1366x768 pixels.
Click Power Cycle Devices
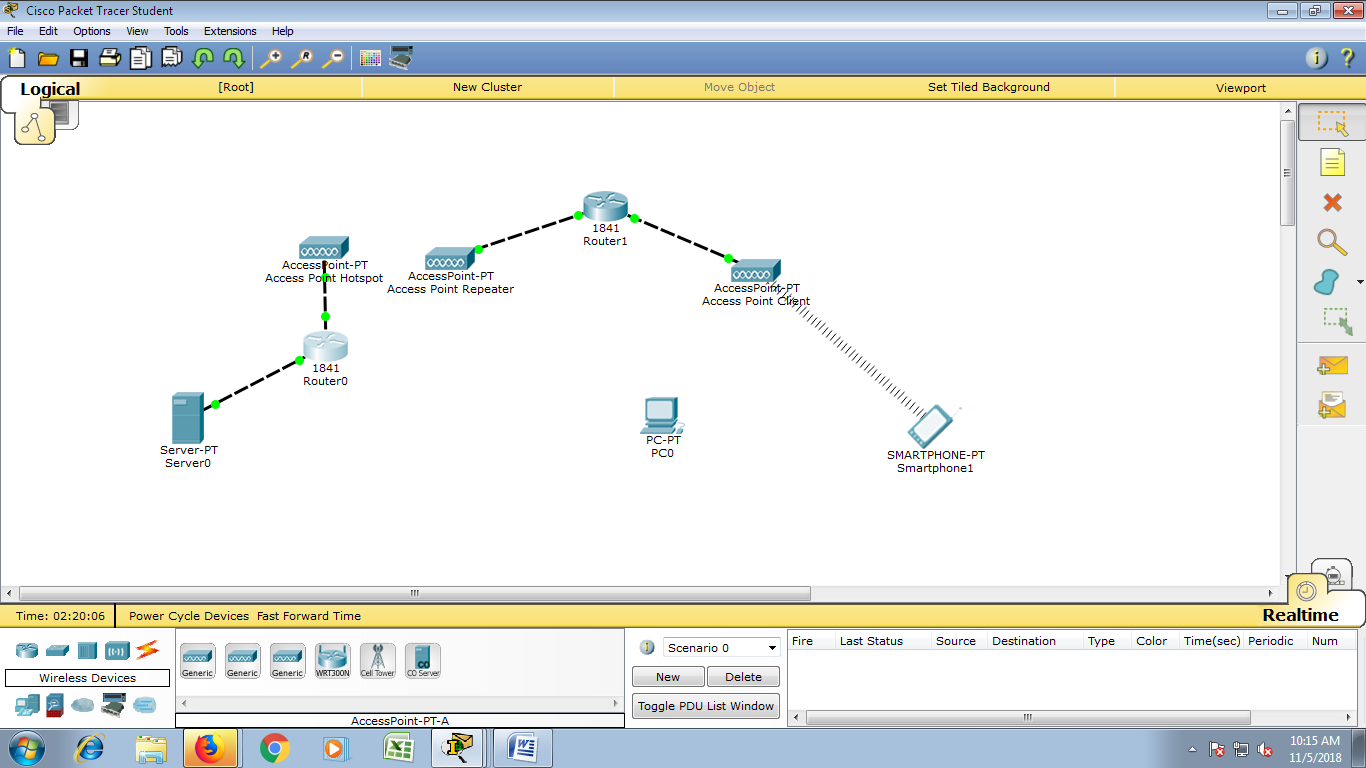pyautogui.click(x=189, y=616)
